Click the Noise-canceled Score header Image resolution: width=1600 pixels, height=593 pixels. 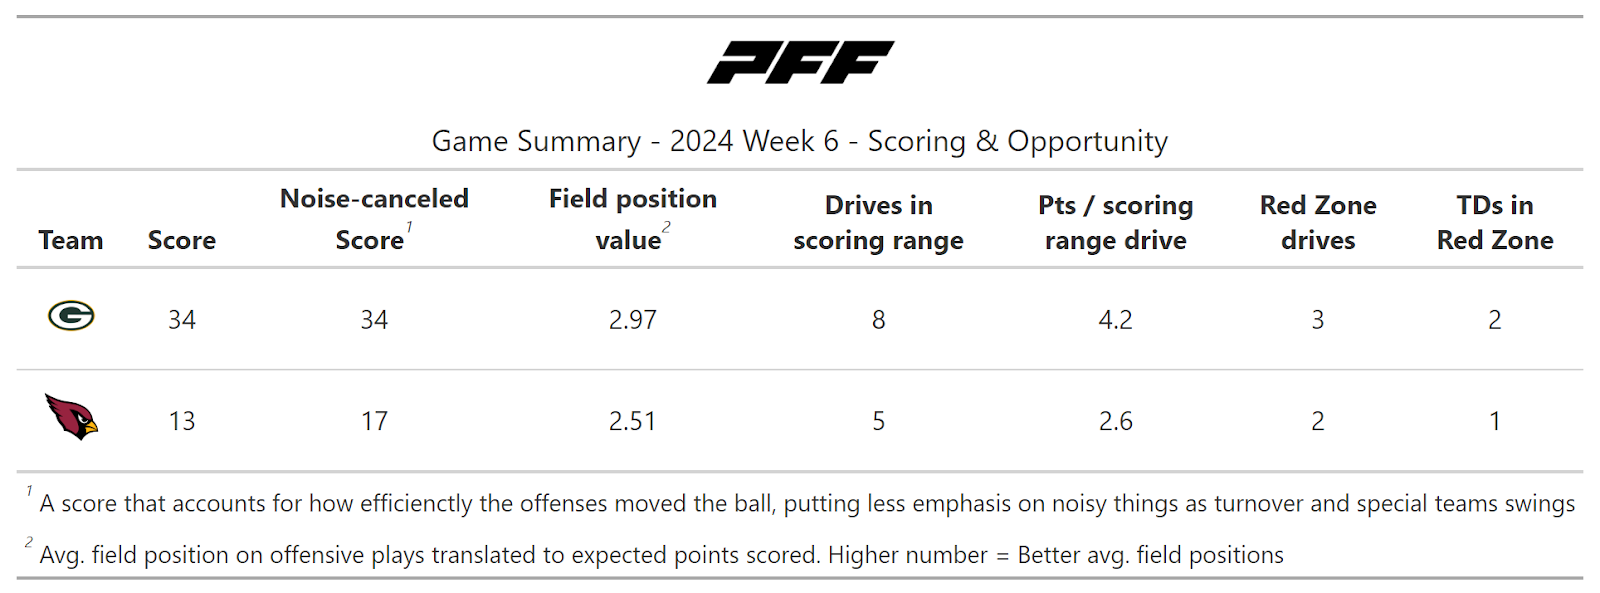point(374,219)
